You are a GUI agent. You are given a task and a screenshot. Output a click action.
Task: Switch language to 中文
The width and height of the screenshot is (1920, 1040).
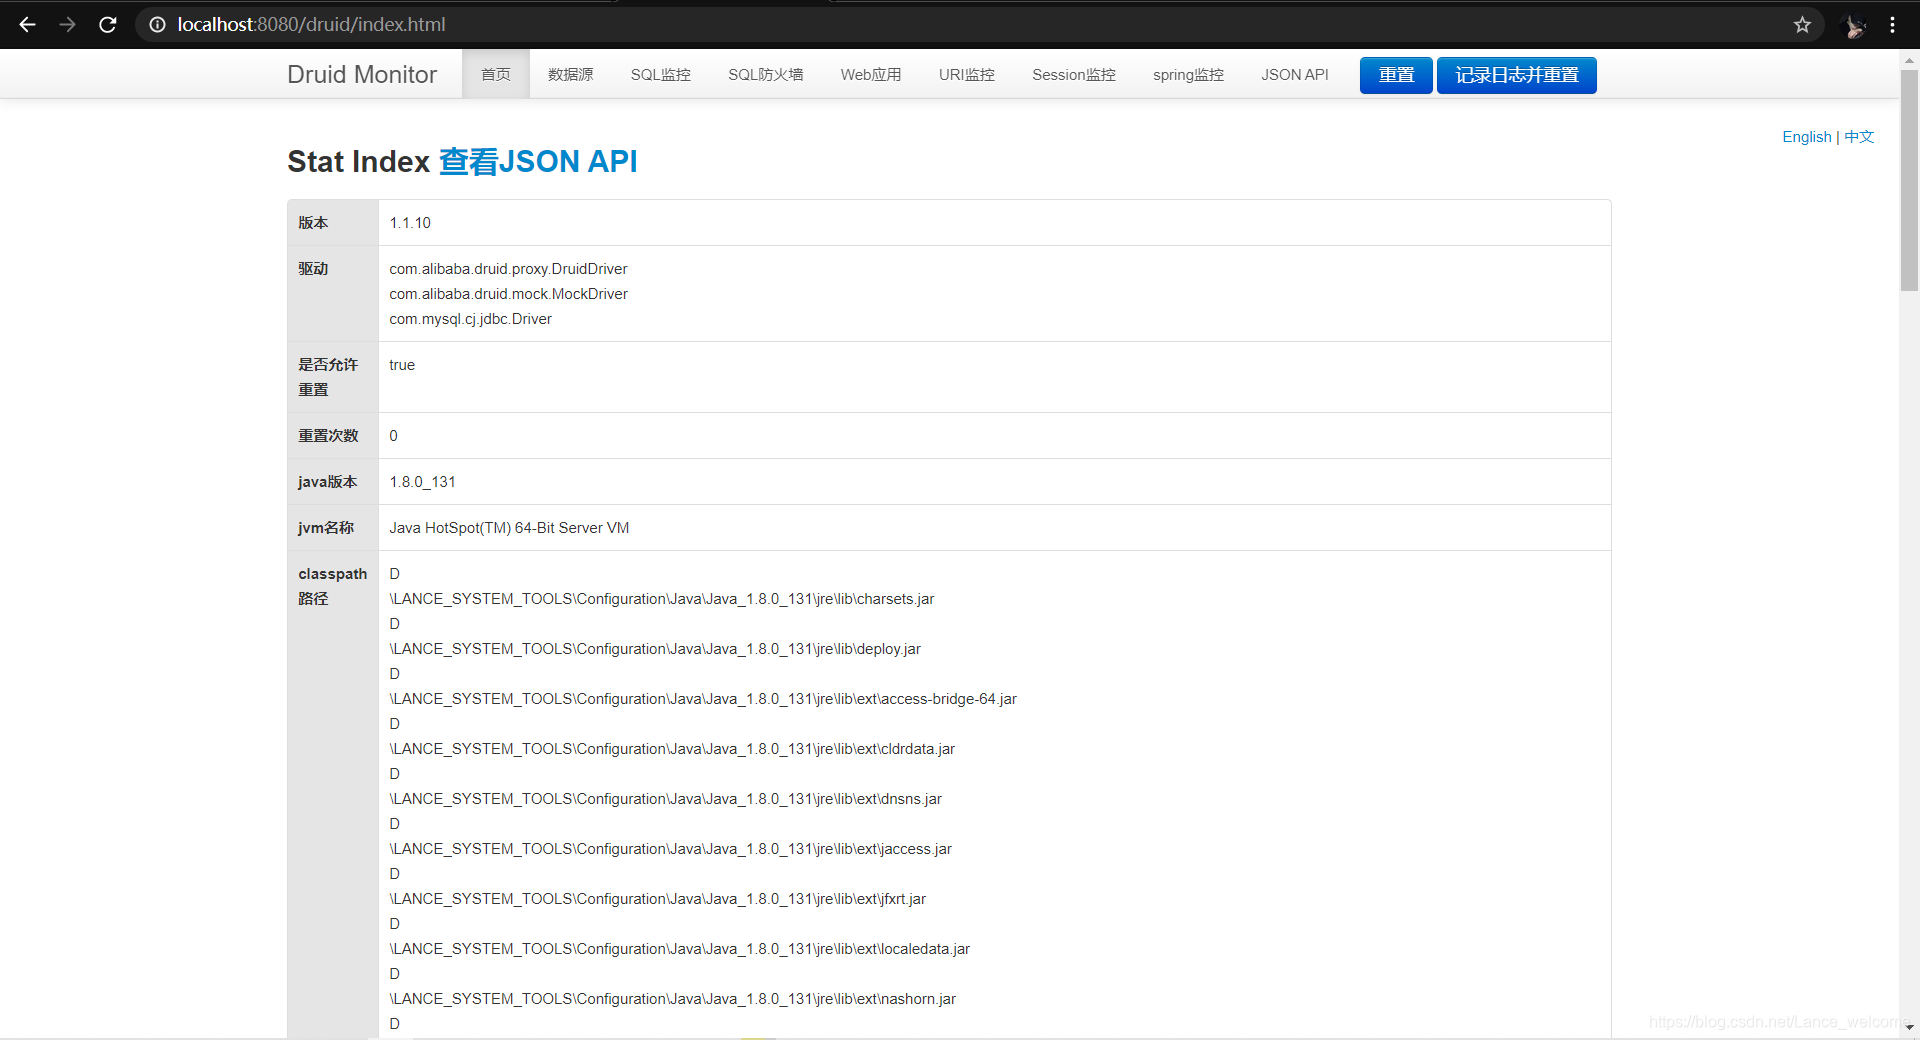(1859, 137)
